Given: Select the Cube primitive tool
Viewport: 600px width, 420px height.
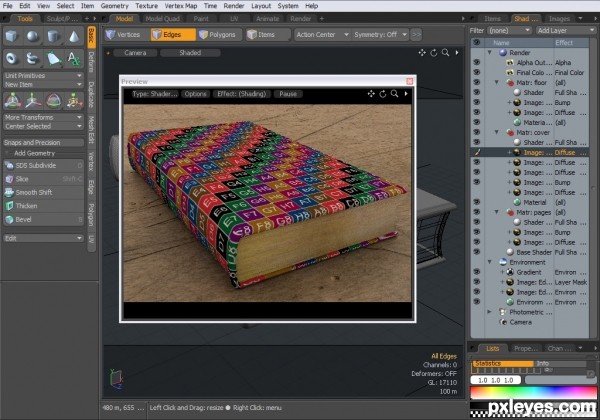Looking at the screenshot, I should 12,37.
